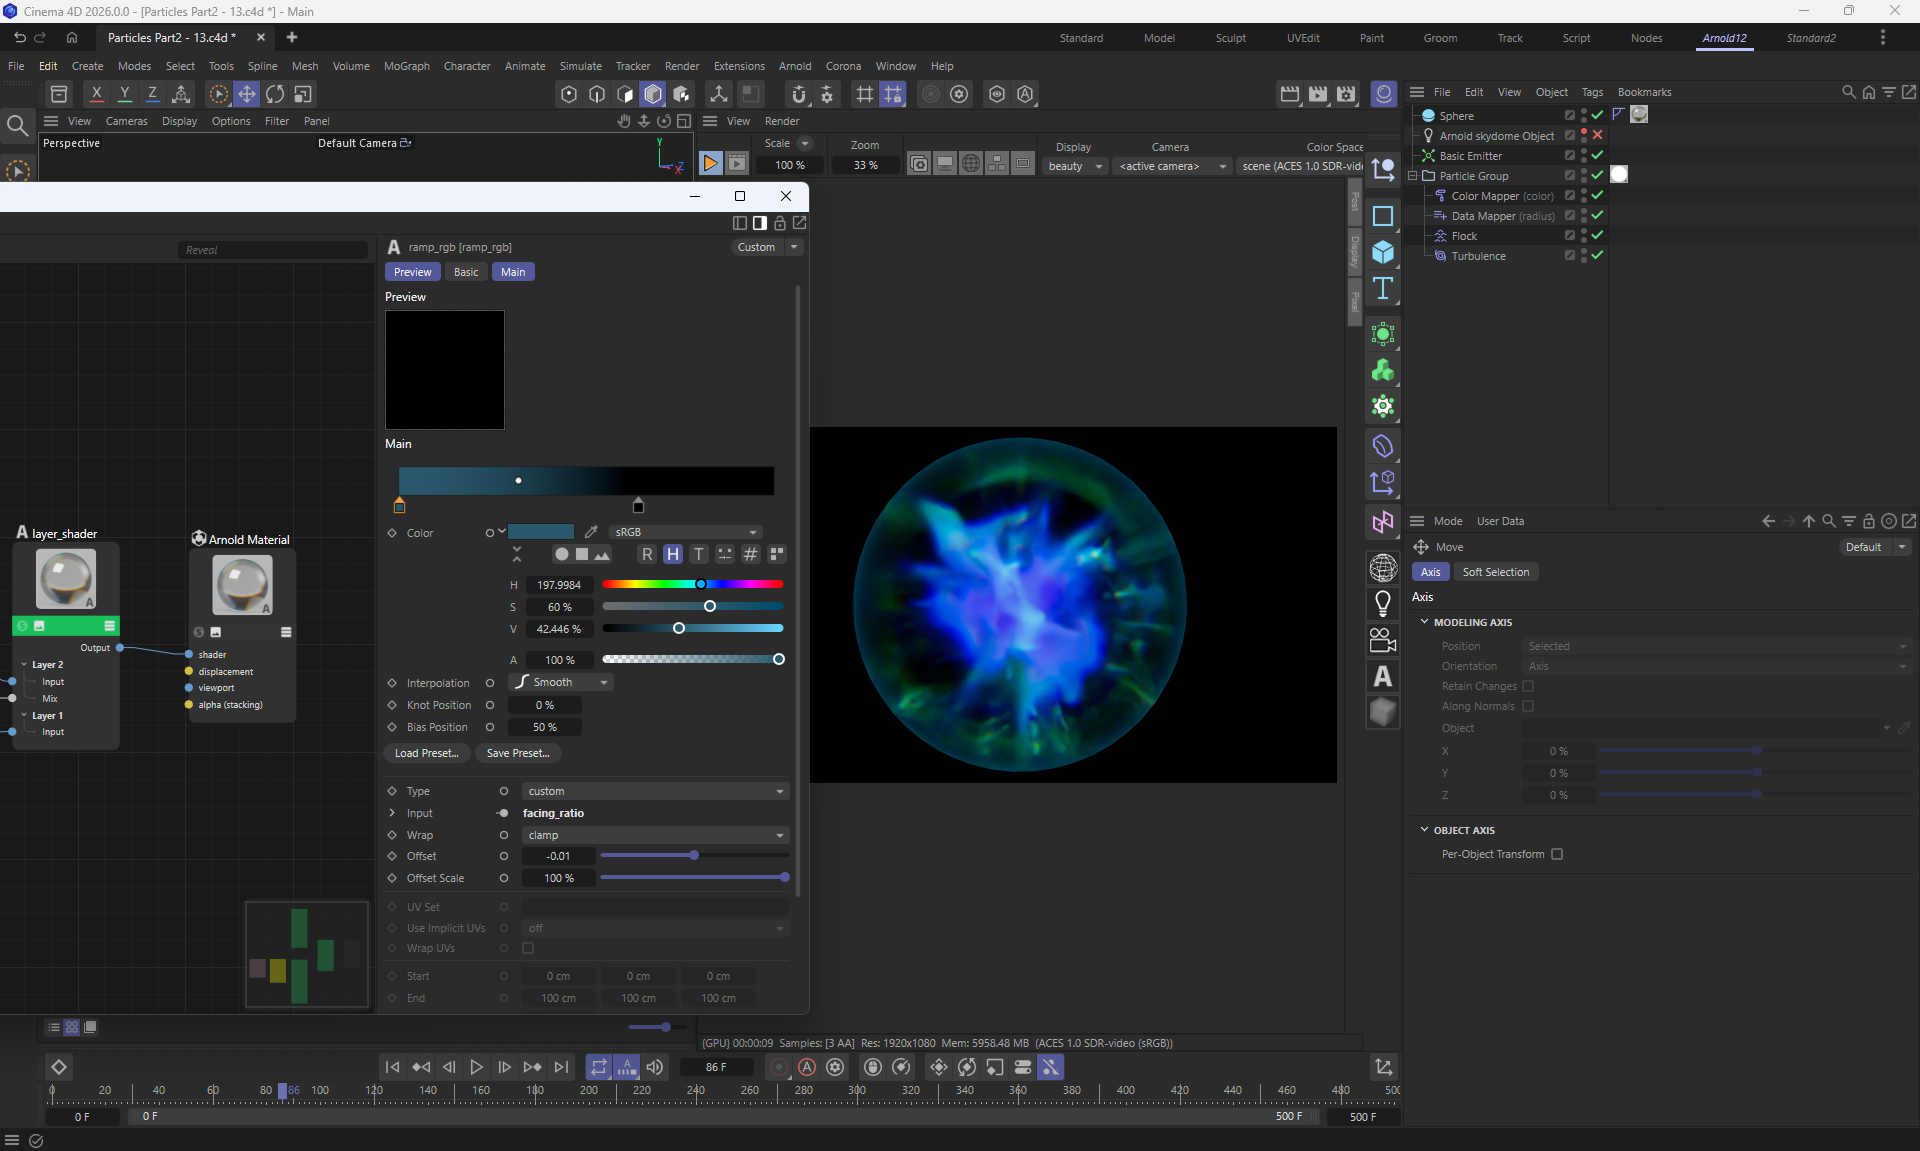The width and height of the screenshot is (1920, 1151).
Task: Click the Hue rainbow slider
Action: tap(692, 584)
